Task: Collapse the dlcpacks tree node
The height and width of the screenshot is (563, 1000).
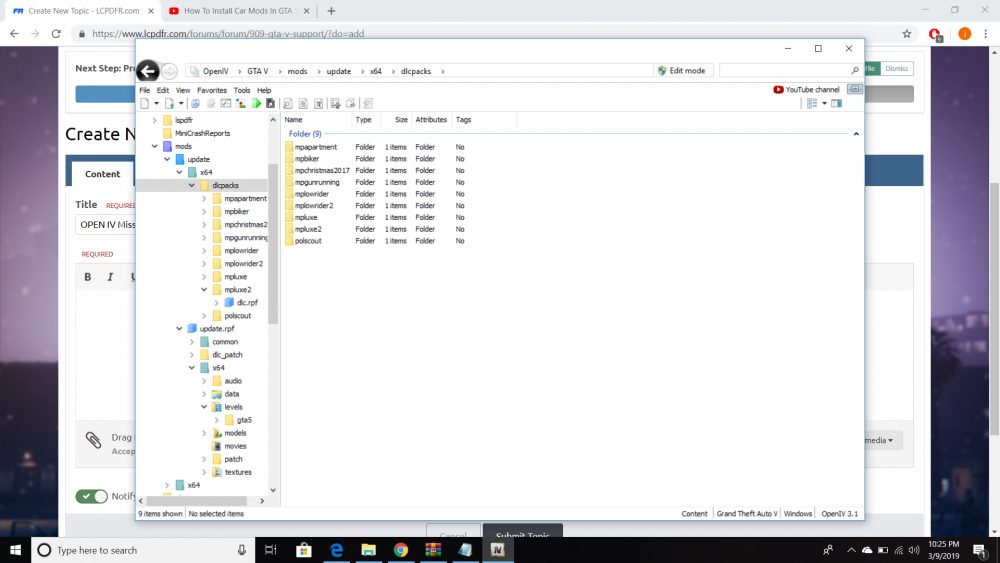Action: (x=191, y=186)
